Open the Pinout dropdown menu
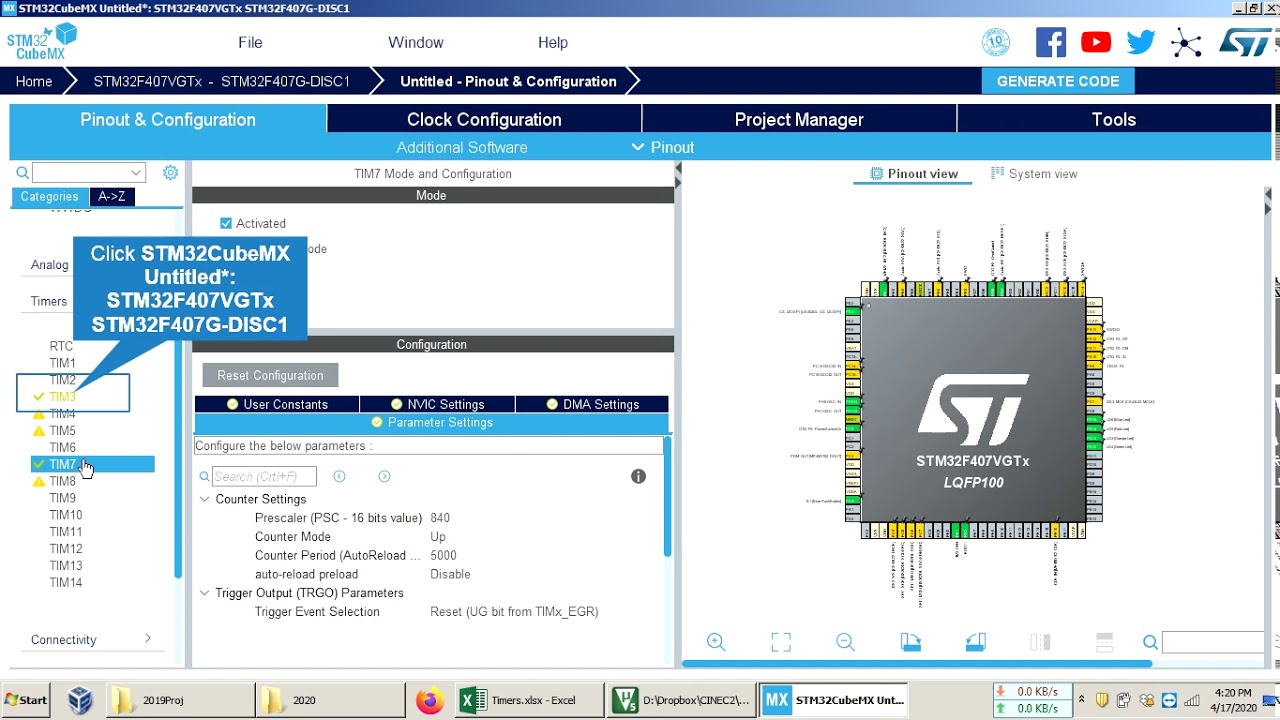The height and width of the screenshot is (720, 1280). click(x=663, y=147)
